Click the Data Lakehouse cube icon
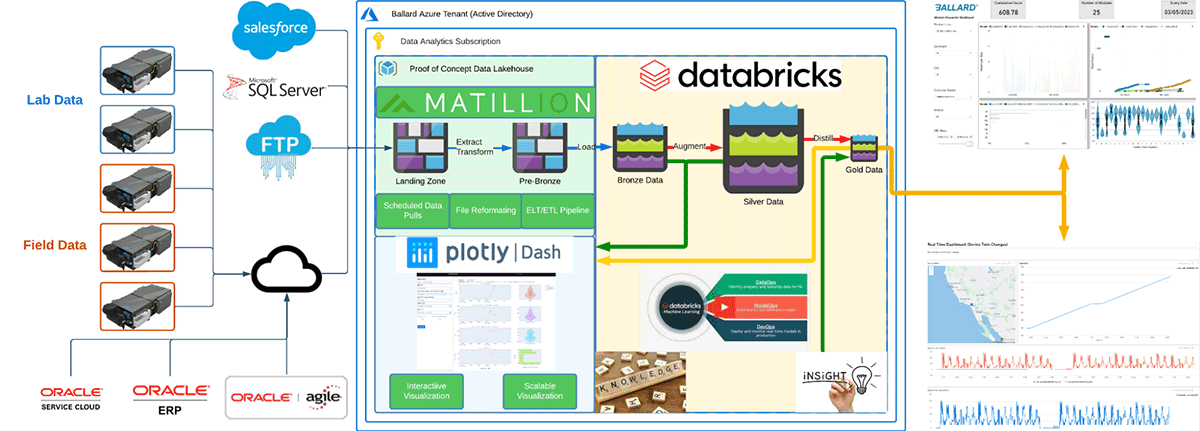Image resolution: width=1200 pixels, height=431 pixels. (387, 69)
